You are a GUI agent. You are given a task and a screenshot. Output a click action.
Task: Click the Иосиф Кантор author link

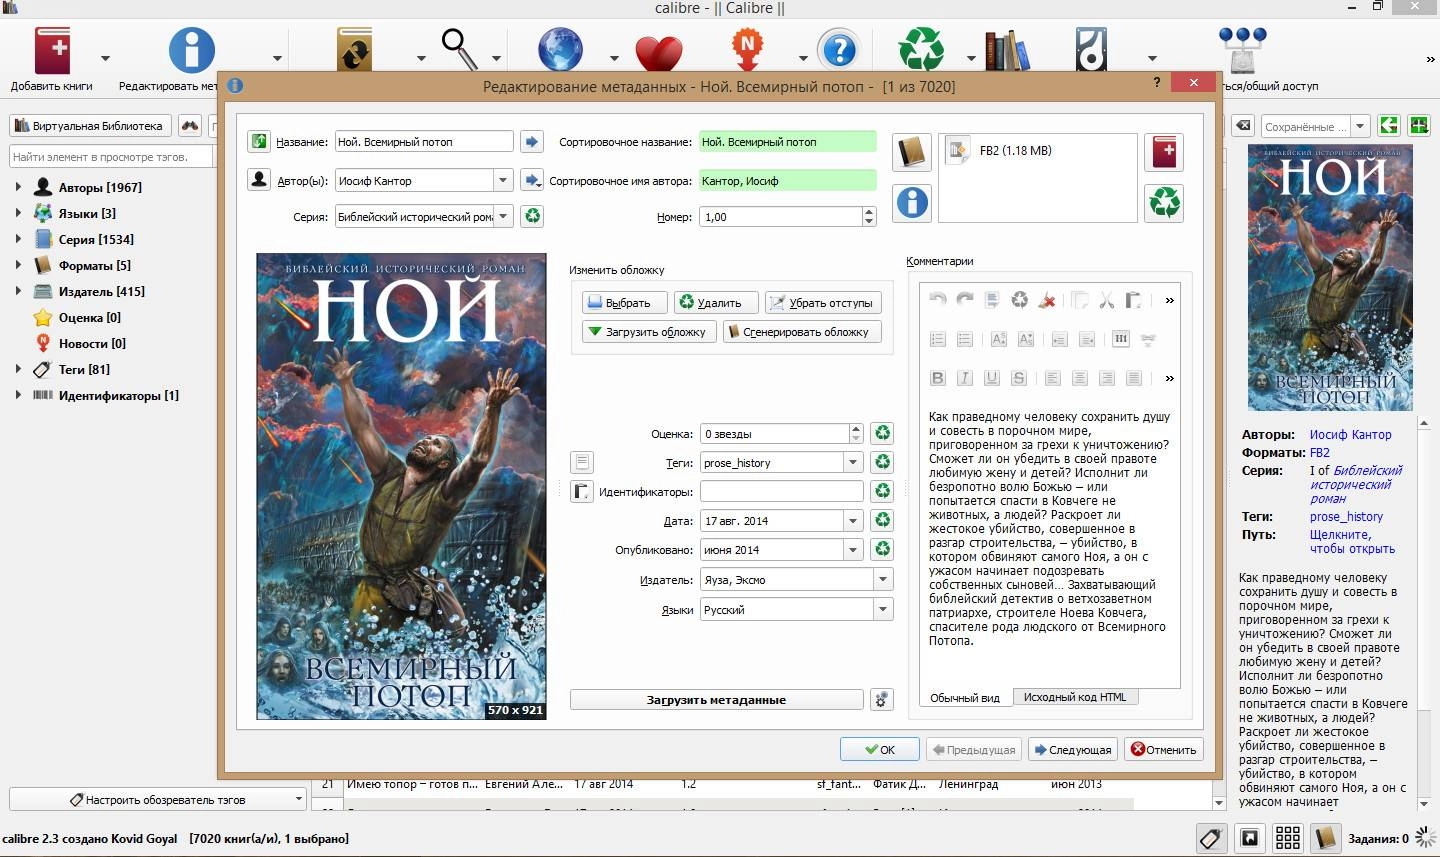pyautogui.click(x=1350, y=435)
